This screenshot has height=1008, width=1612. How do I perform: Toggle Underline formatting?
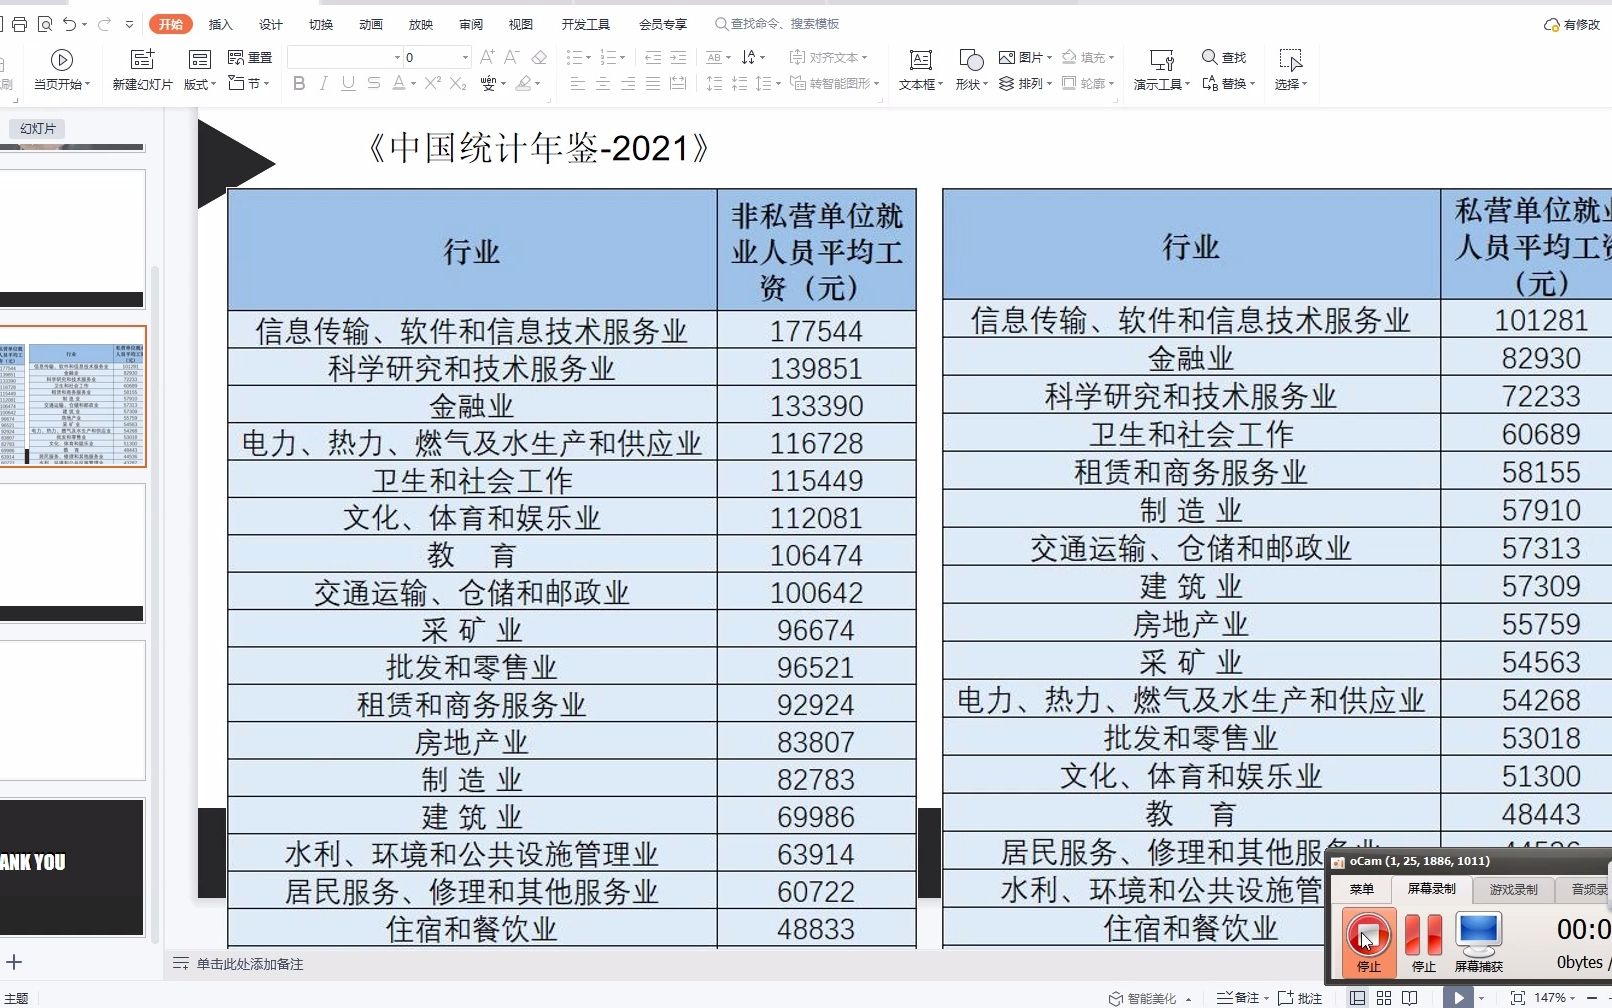(348, 83)
